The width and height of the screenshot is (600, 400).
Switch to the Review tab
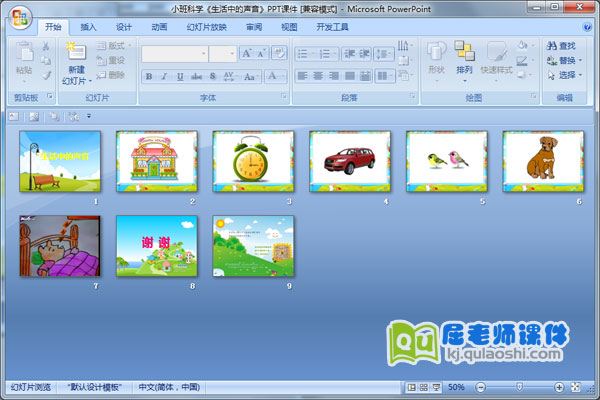pos(254,27)
